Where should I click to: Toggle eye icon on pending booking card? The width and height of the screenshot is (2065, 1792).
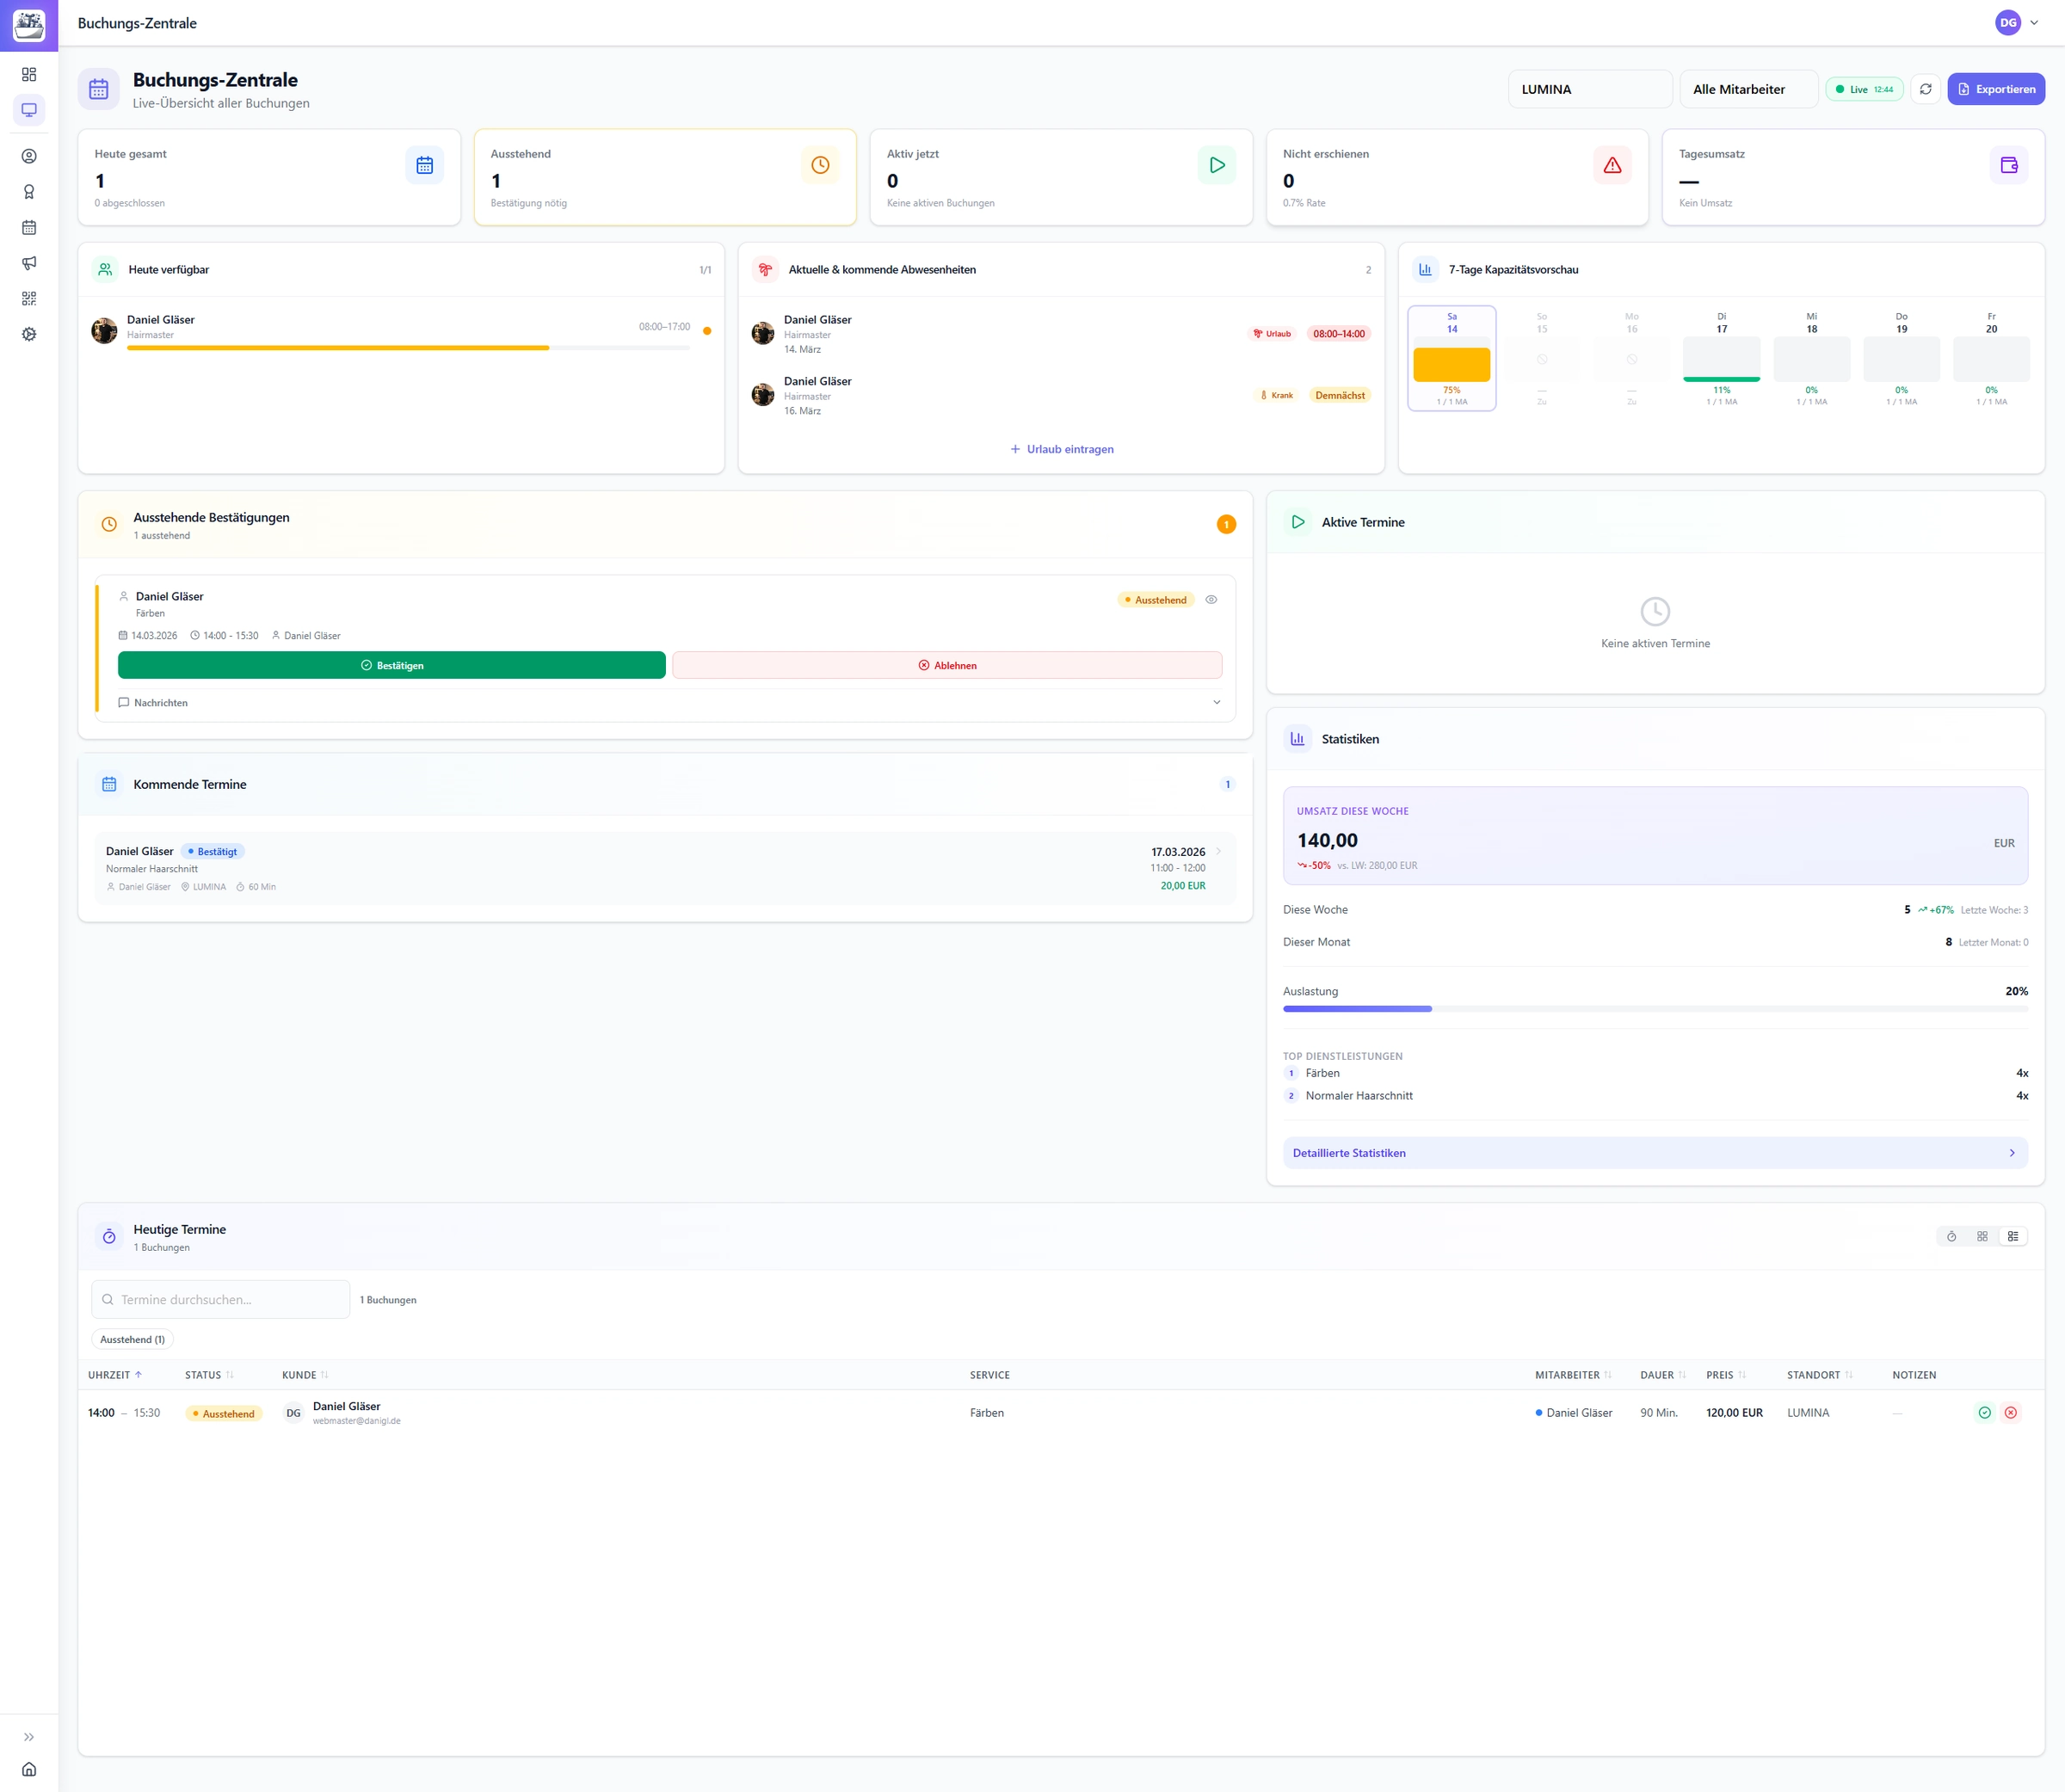[1211, 600]
